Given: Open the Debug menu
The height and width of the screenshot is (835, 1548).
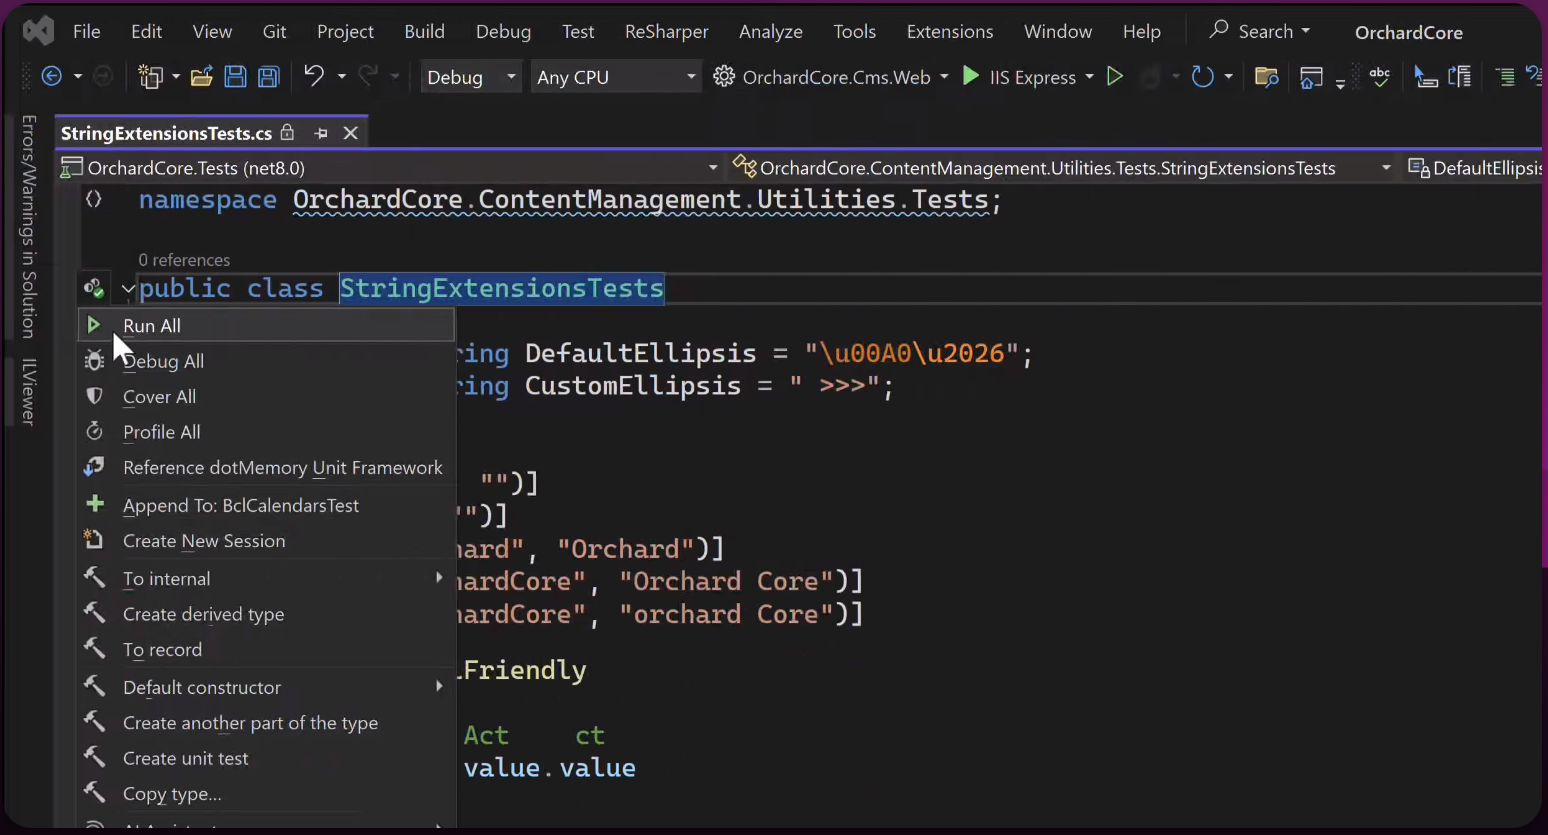Looking at the screenshot, I should tap(503, 32).
